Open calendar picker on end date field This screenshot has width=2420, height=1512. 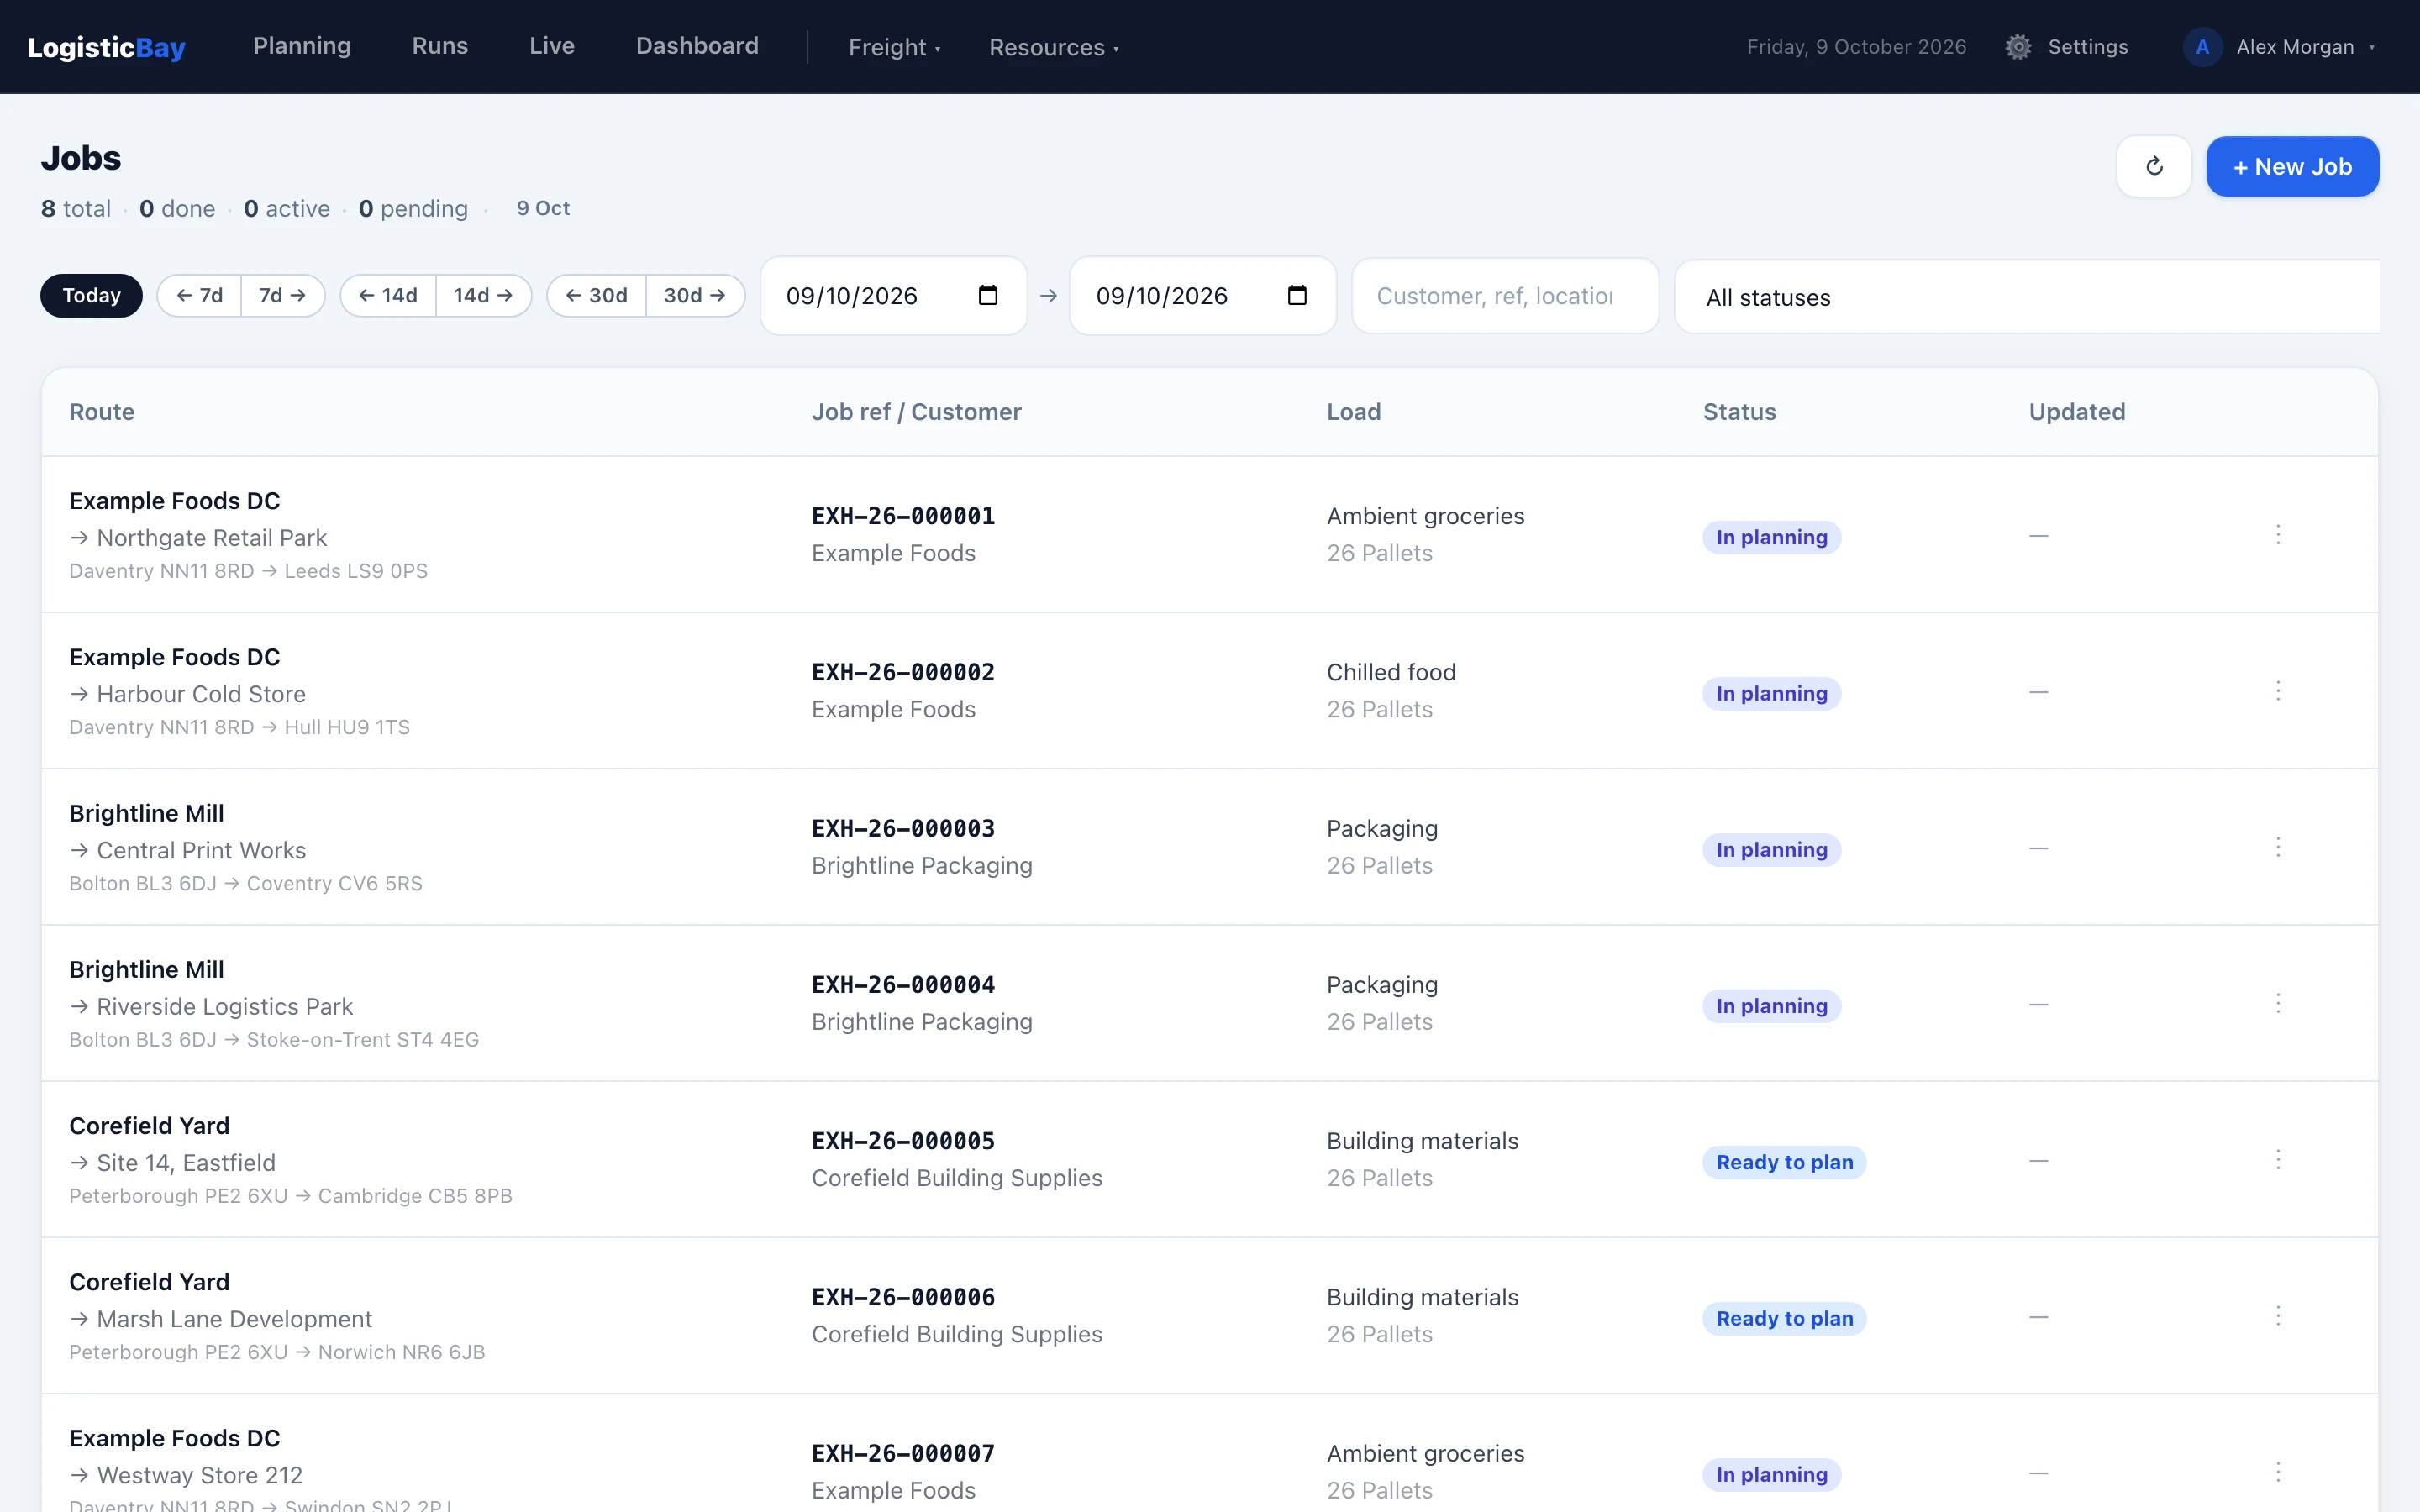click(1297, 295)
